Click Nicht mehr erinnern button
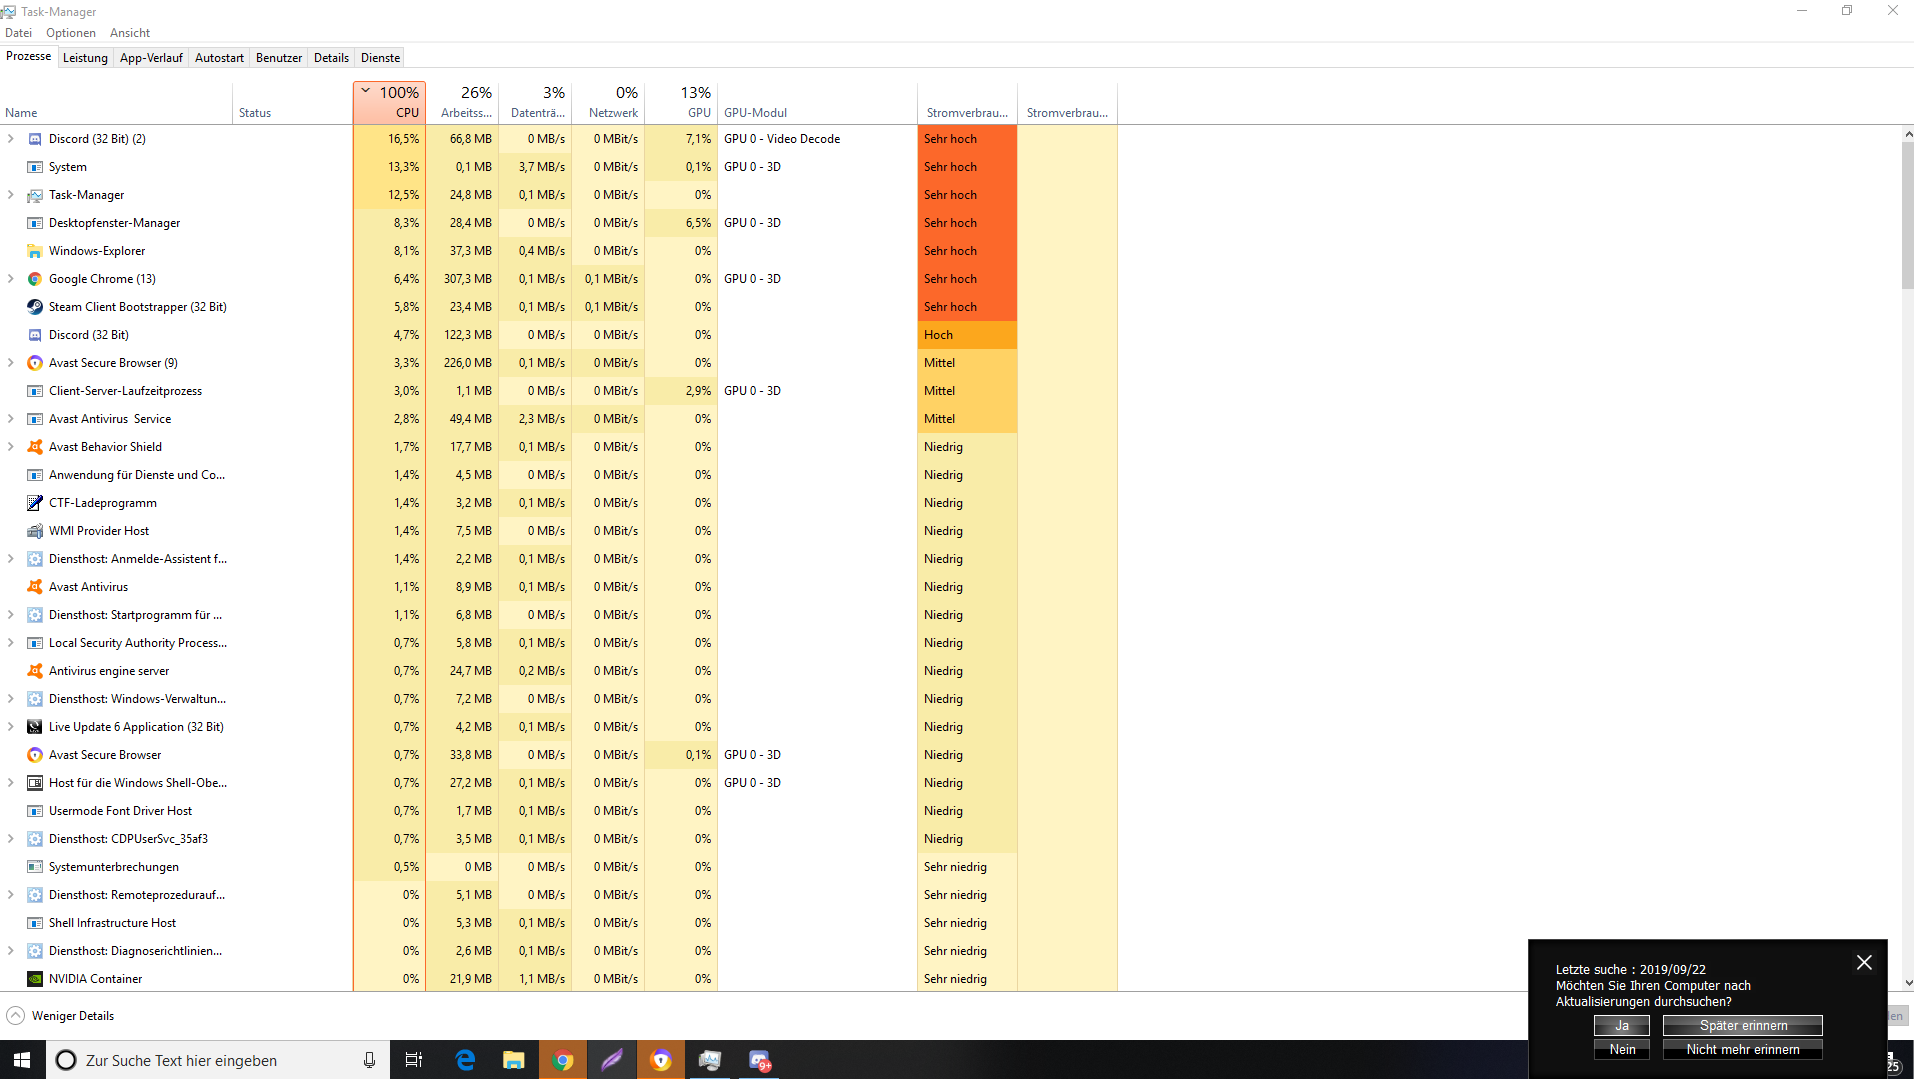 tap(1743, 1050)
